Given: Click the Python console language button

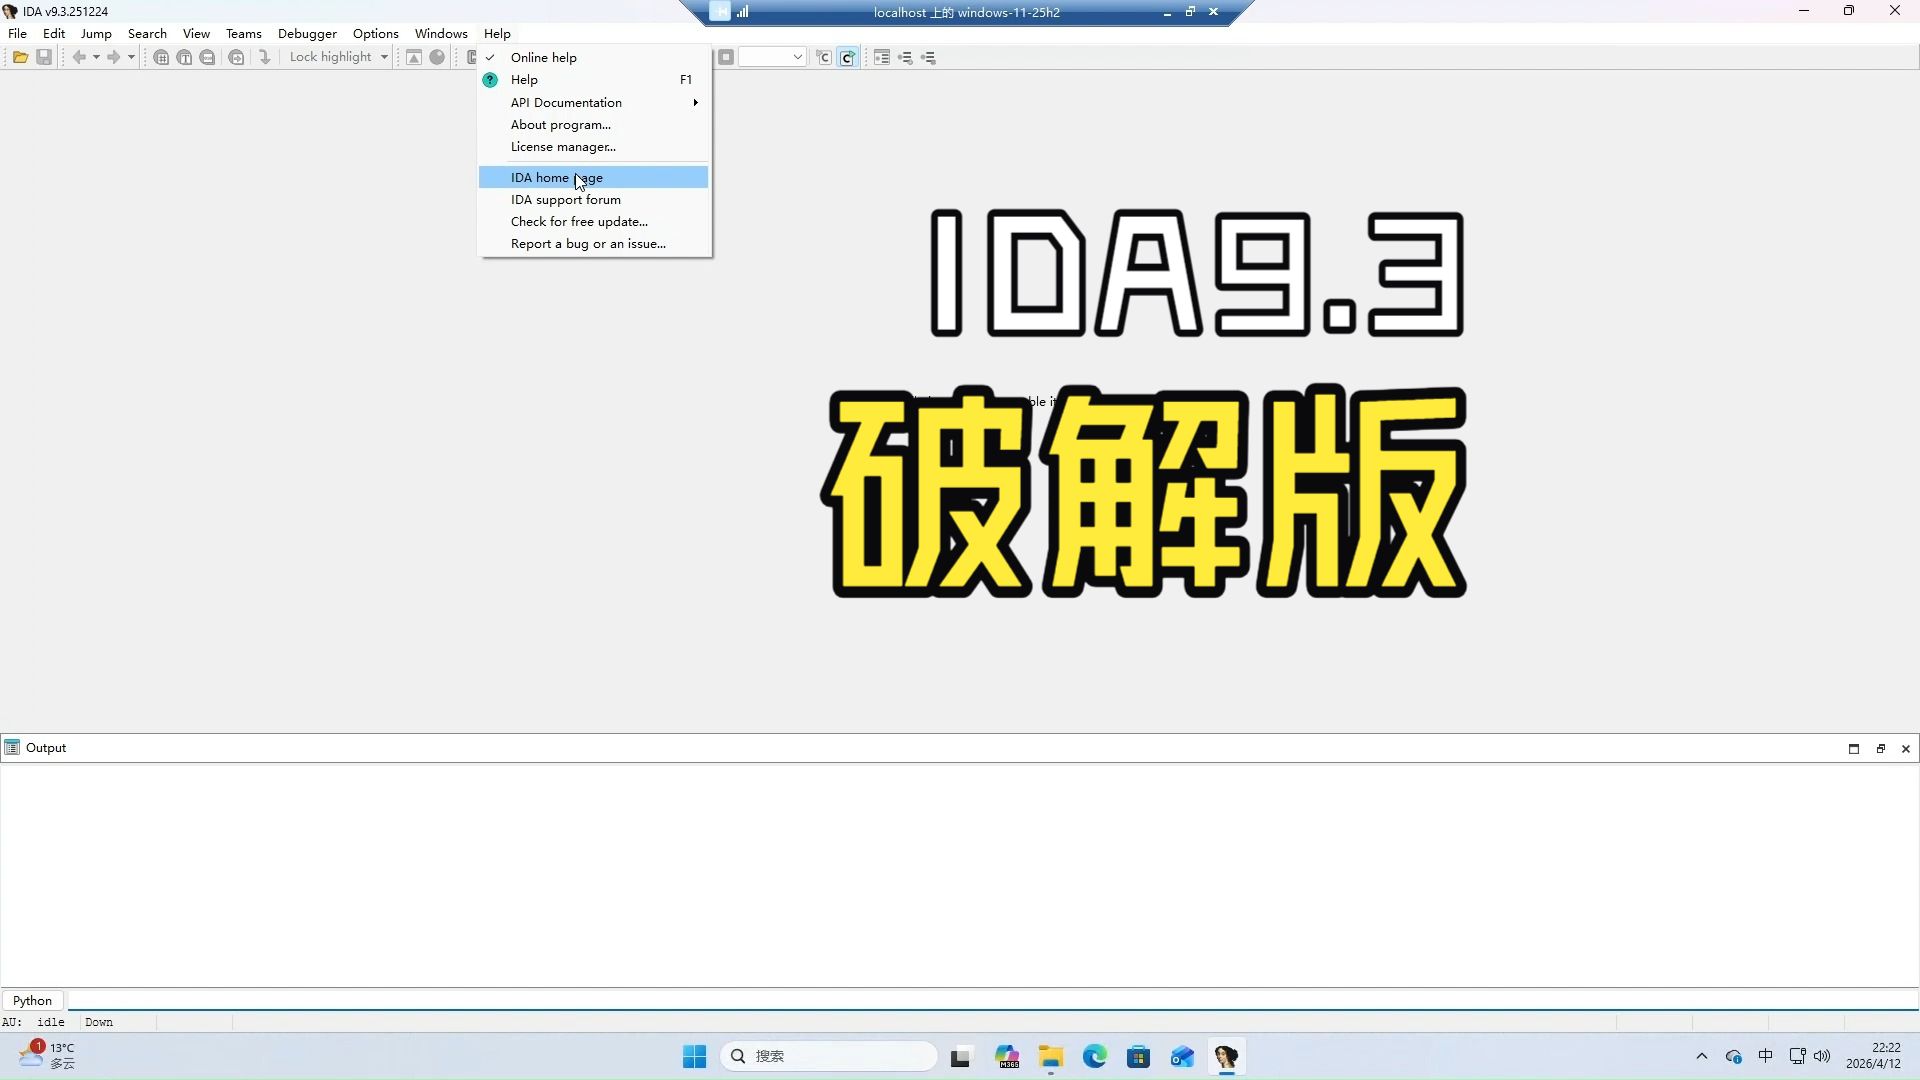Looking at the screenshot, I should [33, 1000].
